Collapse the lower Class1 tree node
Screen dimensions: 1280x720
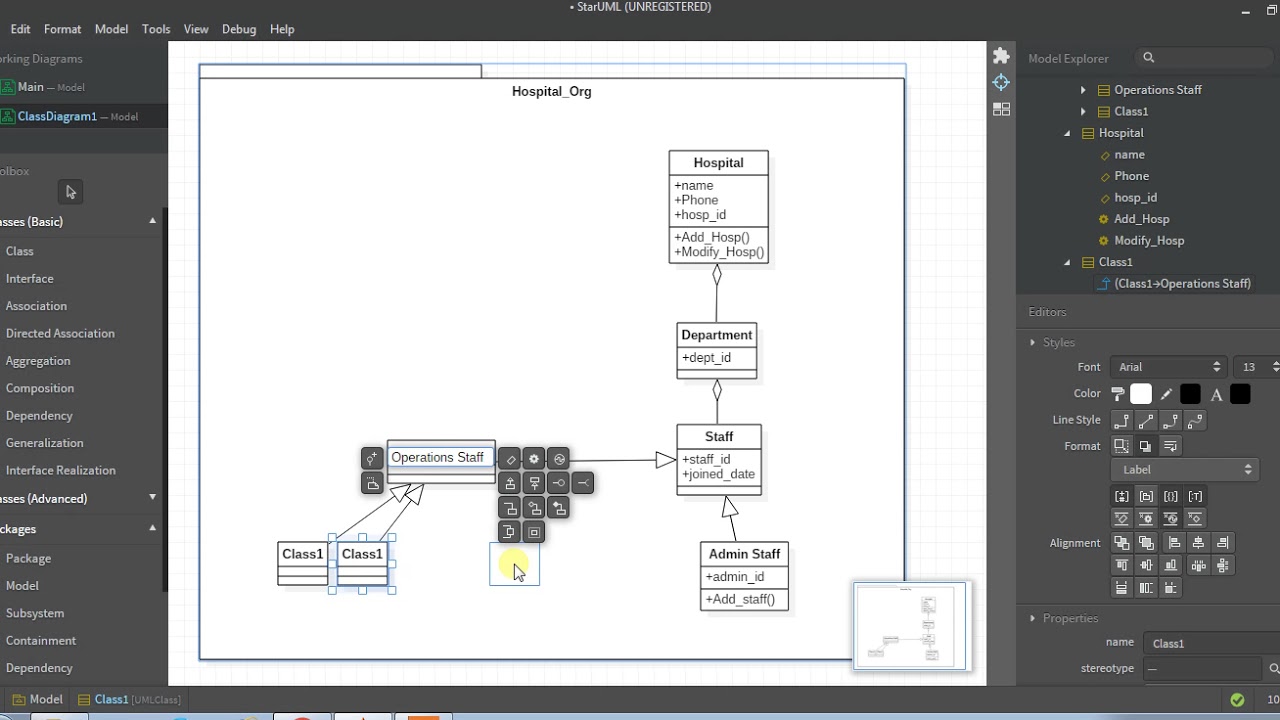pos(1067,262)
